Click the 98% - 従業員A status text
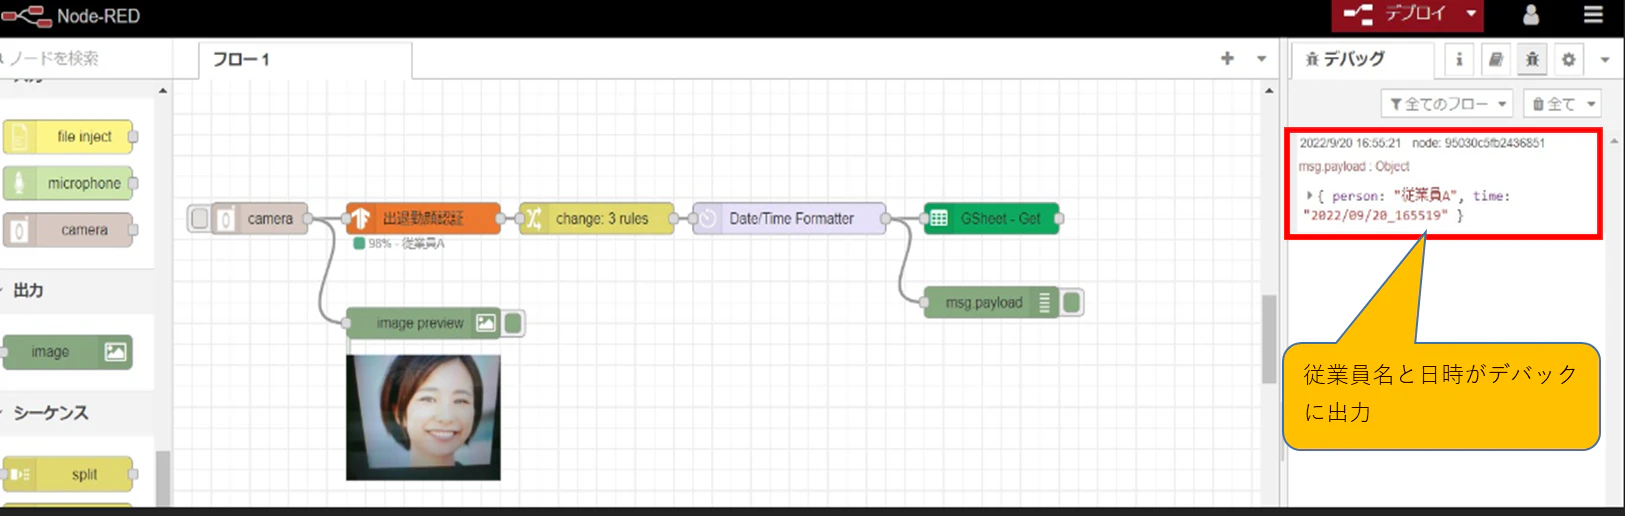 click(406, 243)
